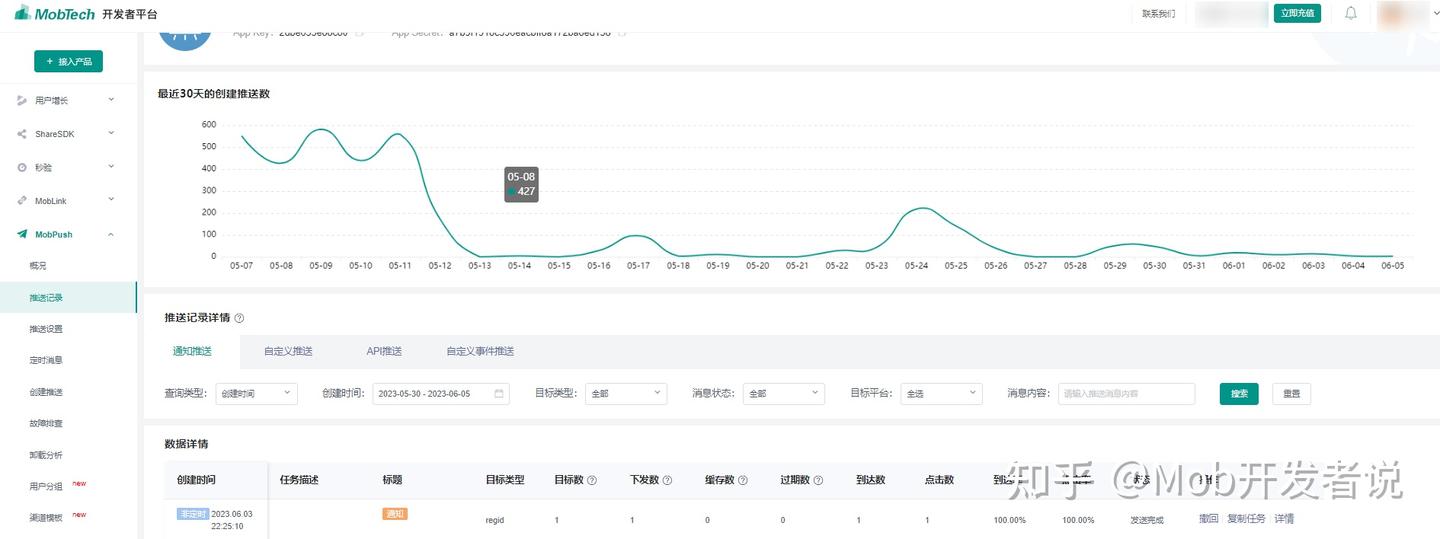Open 推送设置 in the sidebar
This screenshot has width=1440, height=539.
pos(46,329)
